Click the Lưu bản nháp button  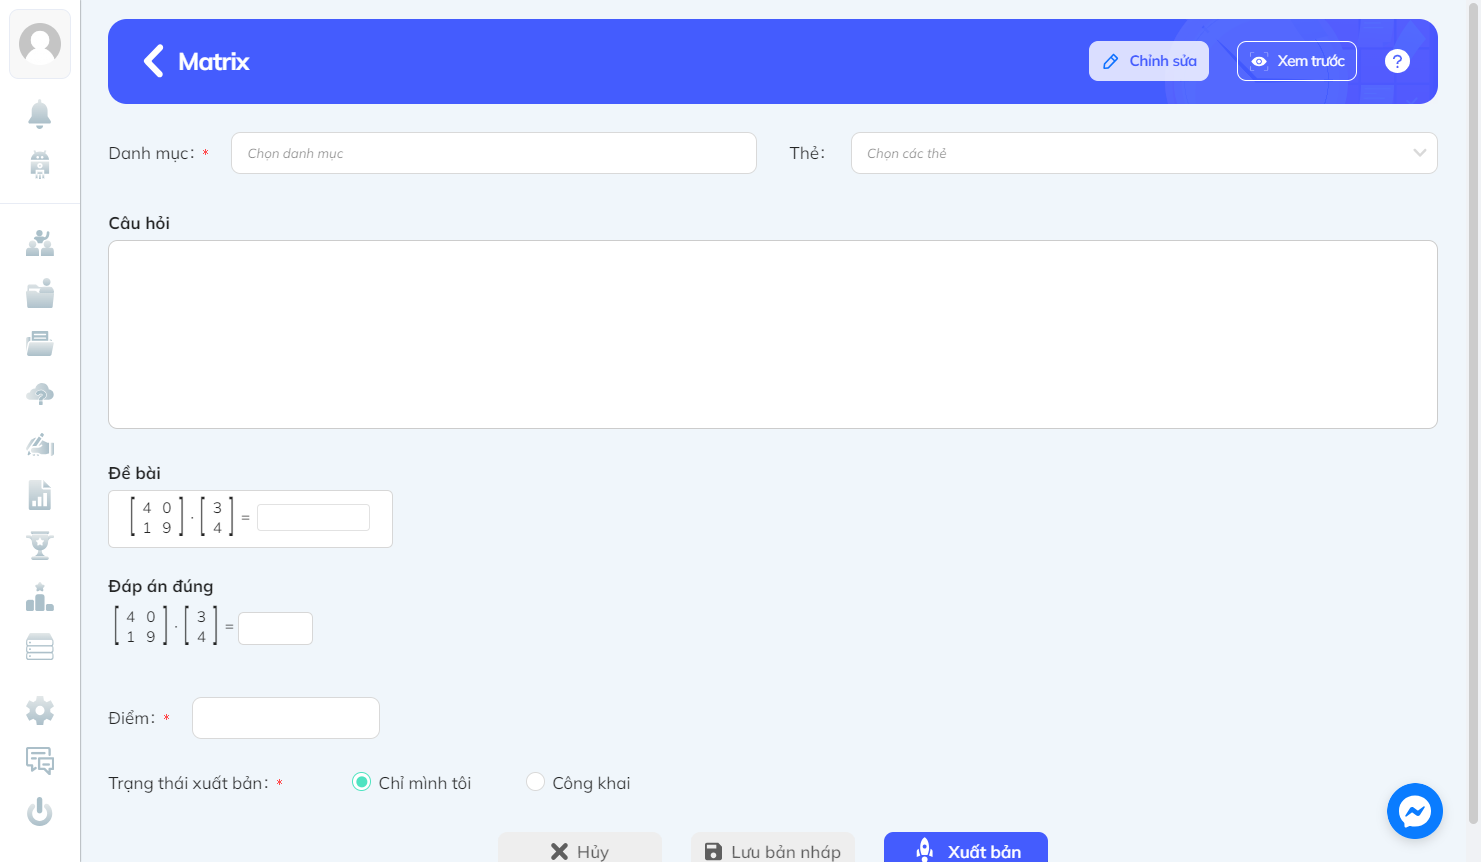coord(773,848)
